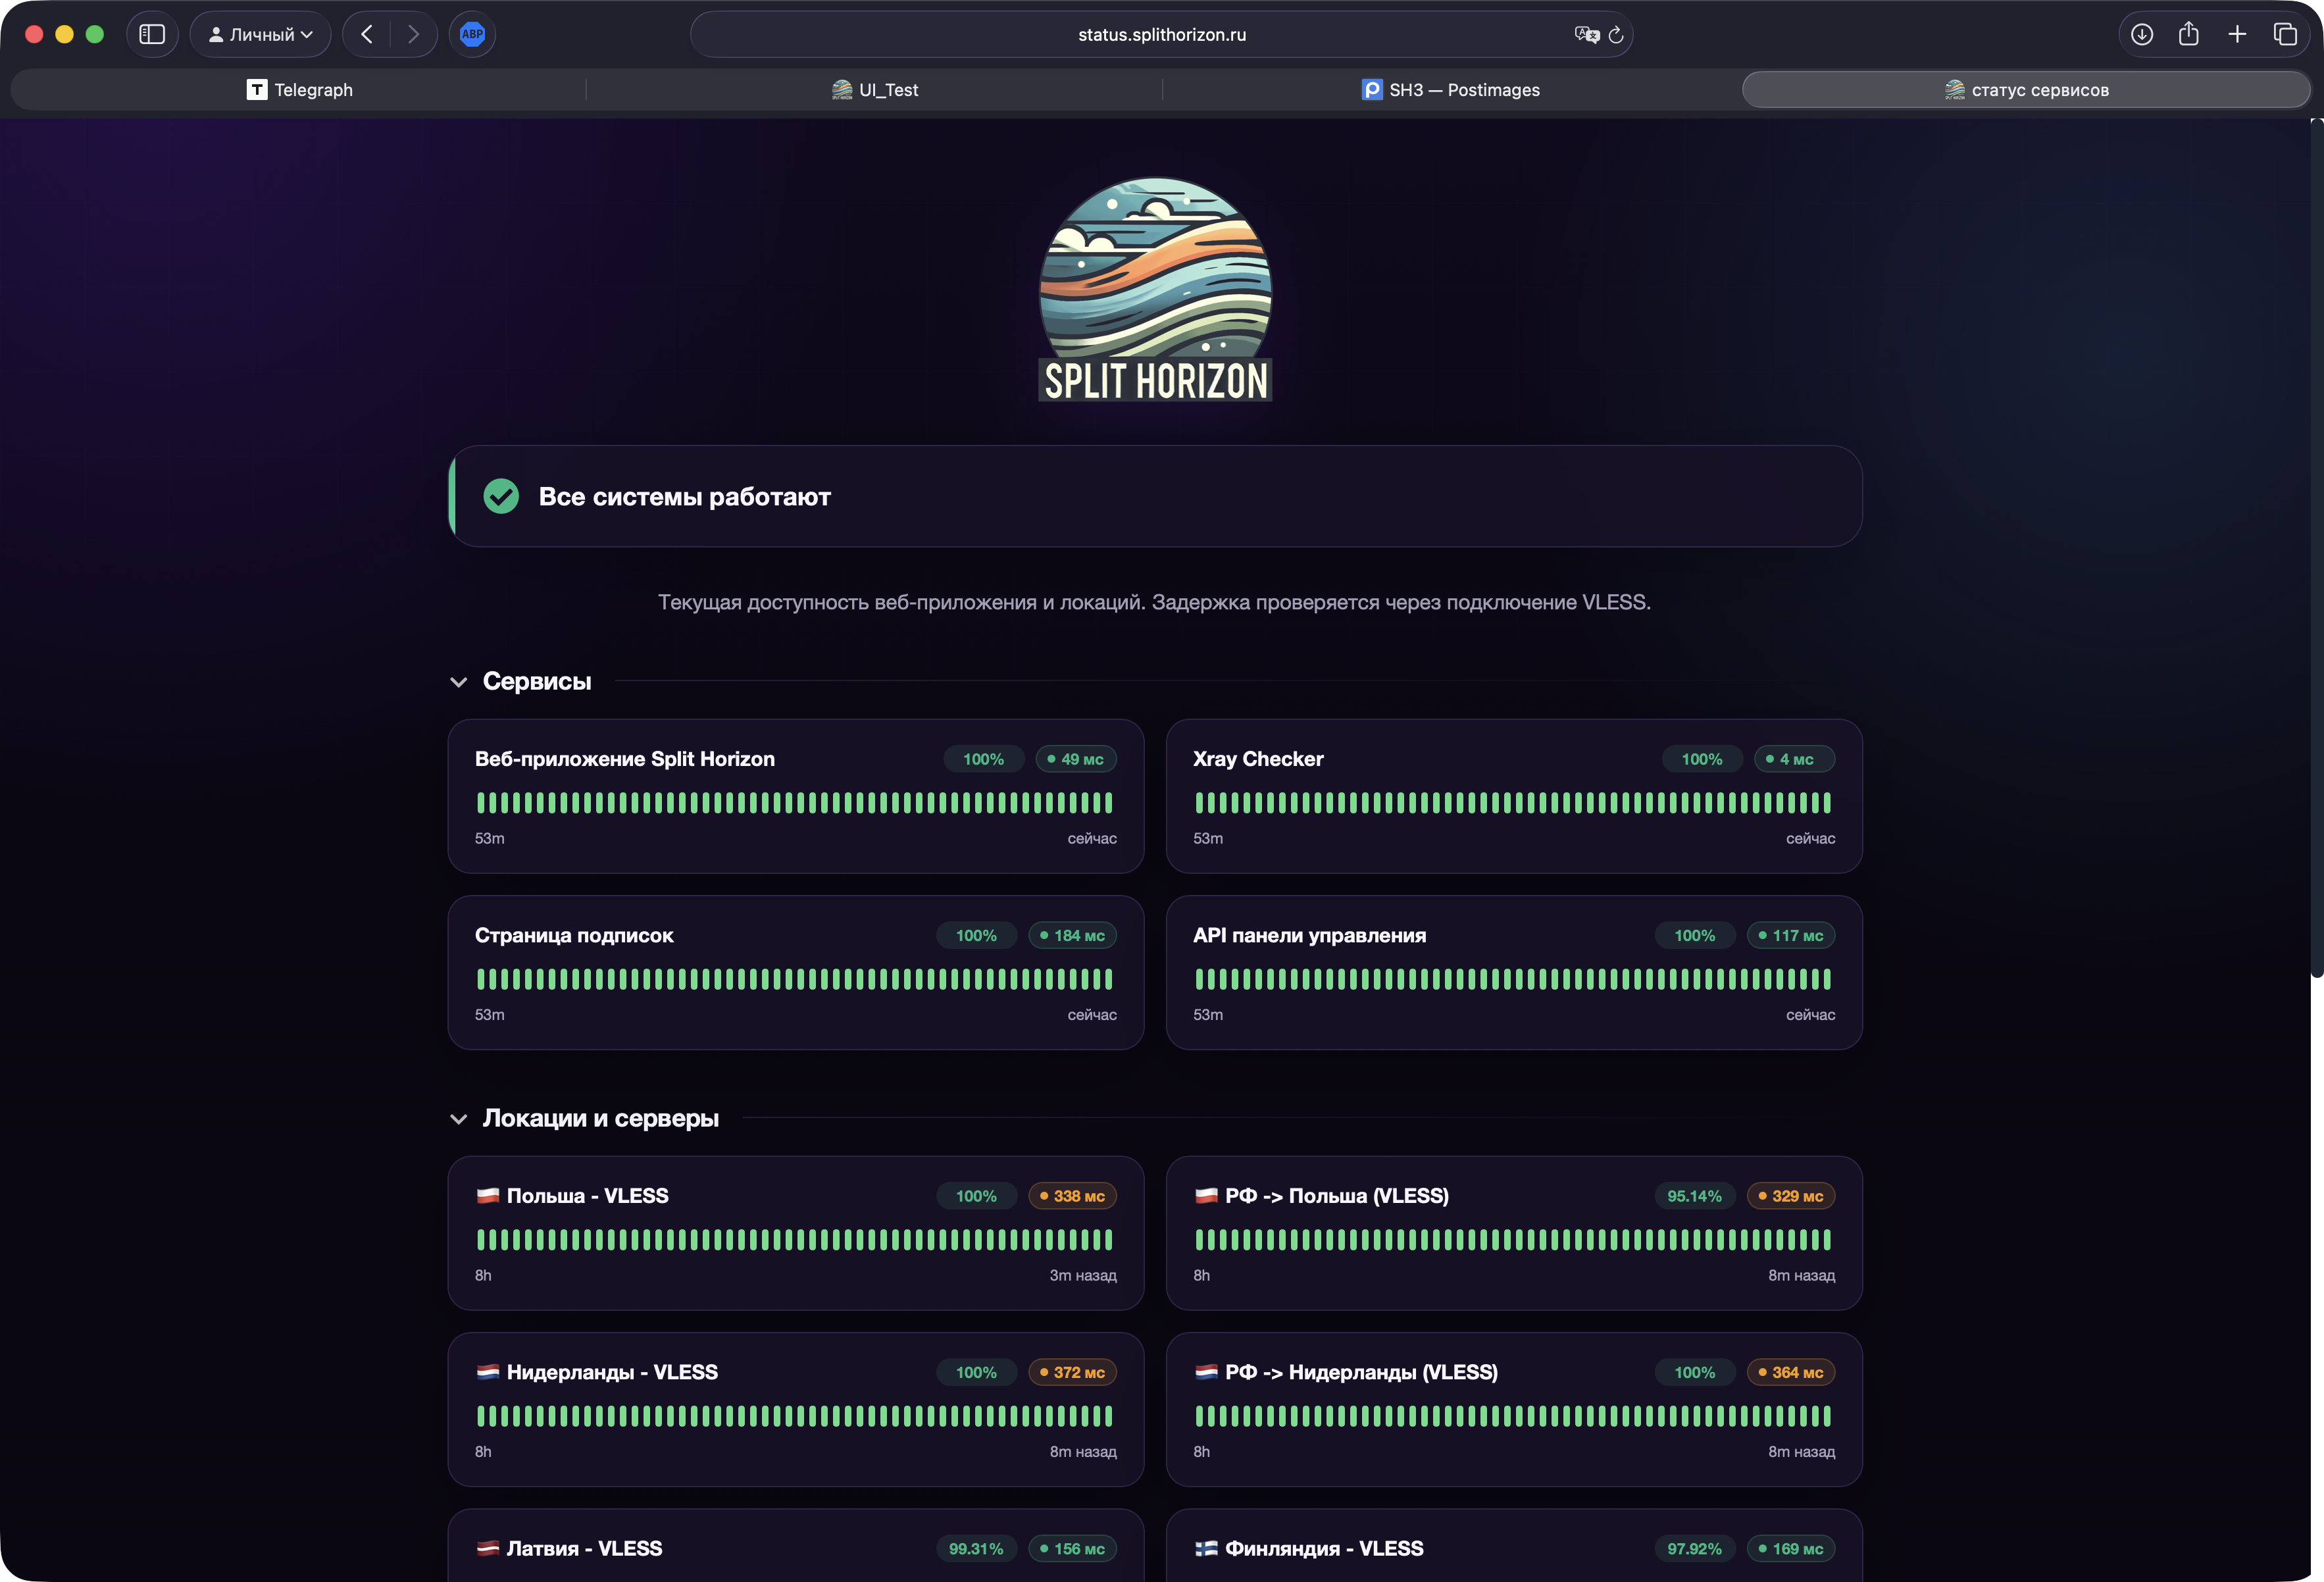
Task: Show the downloads list
Action: click(2141, 34)
